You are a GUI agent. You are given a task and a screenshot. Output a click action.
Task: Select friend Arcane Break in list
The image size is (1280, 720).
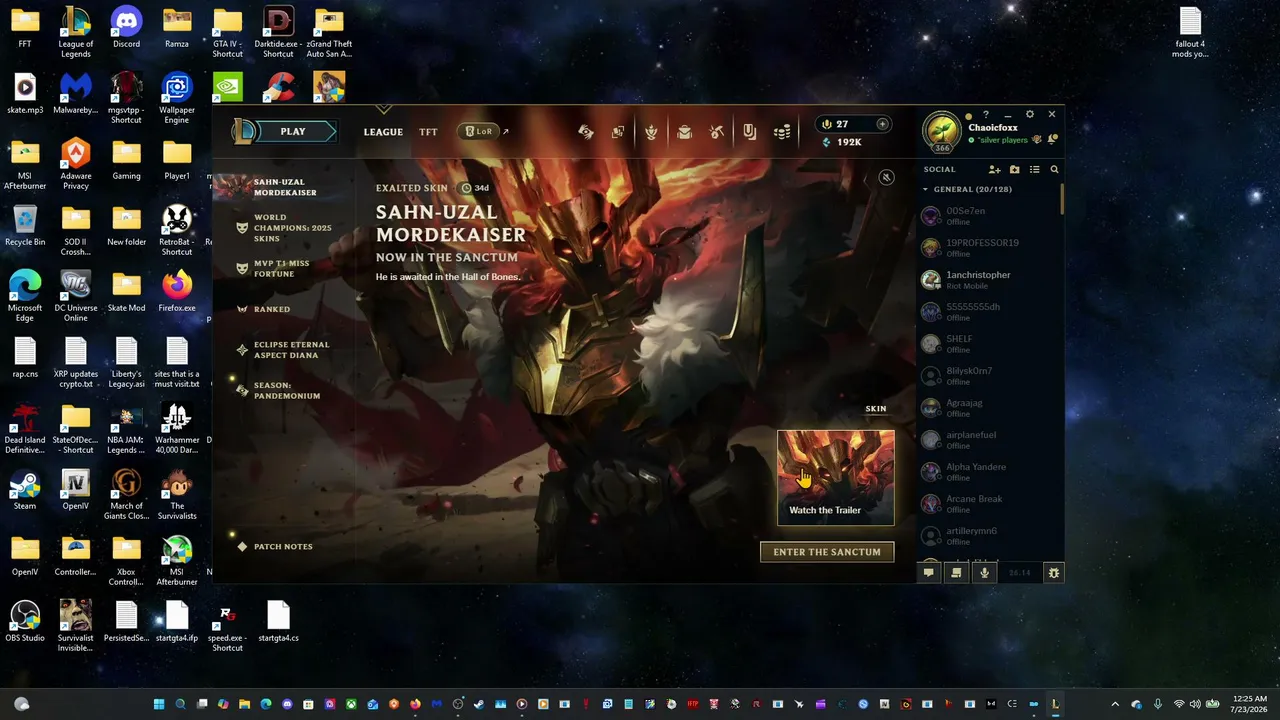click(987, 503)
